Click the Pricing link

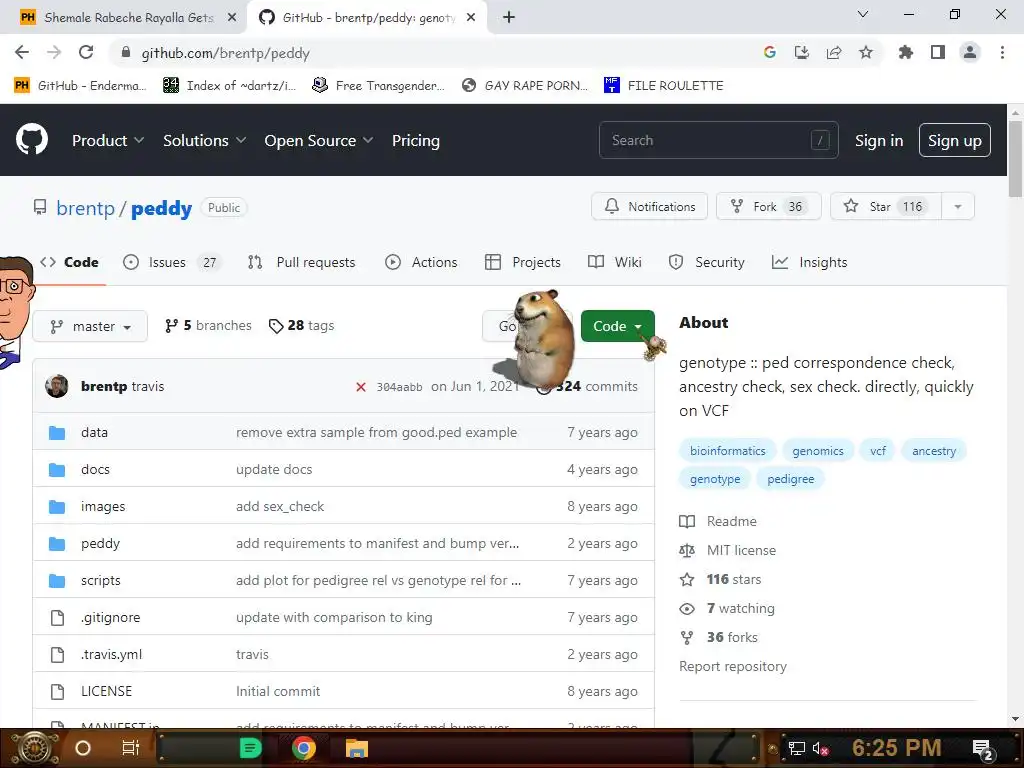coord(415,140)
